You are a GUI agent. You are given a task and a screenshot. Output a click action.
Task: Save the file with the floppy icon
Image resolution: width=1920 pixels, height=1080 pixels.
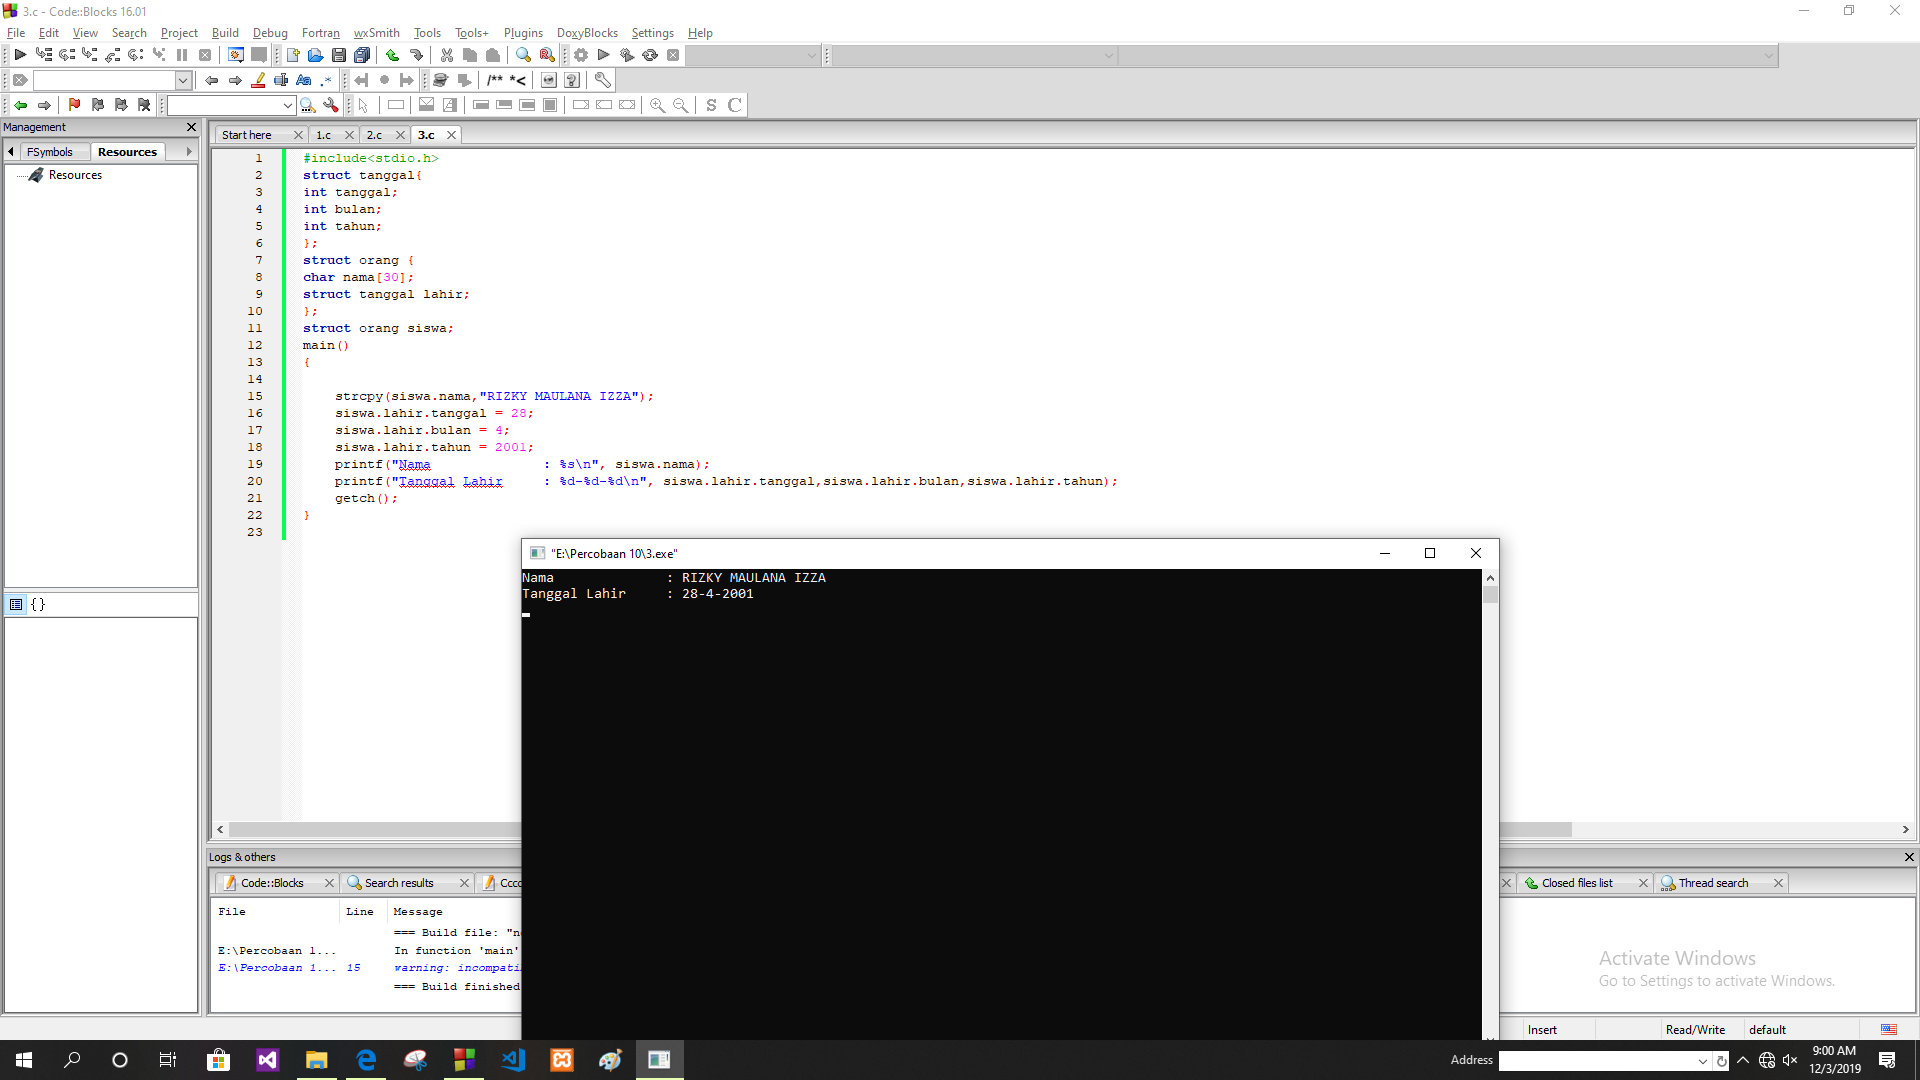tap(339, 55)
